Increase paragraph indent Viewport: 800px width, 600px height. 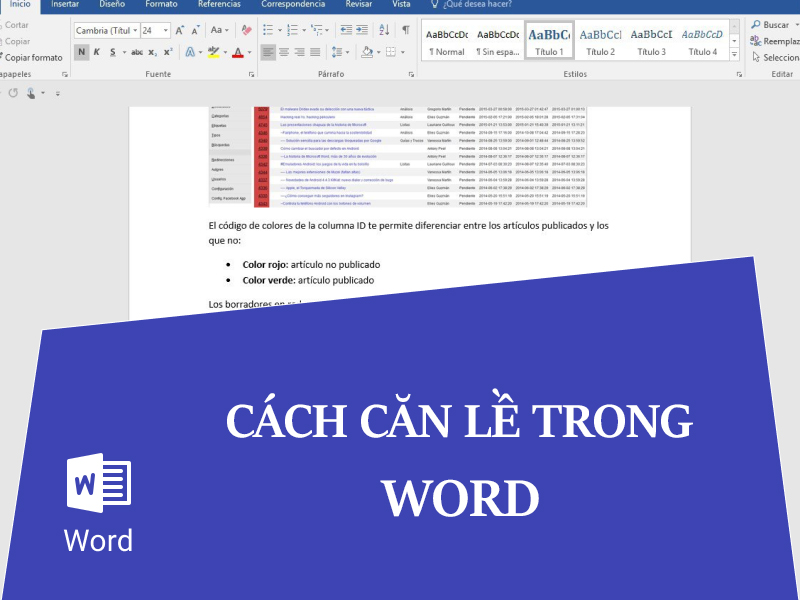362,30
